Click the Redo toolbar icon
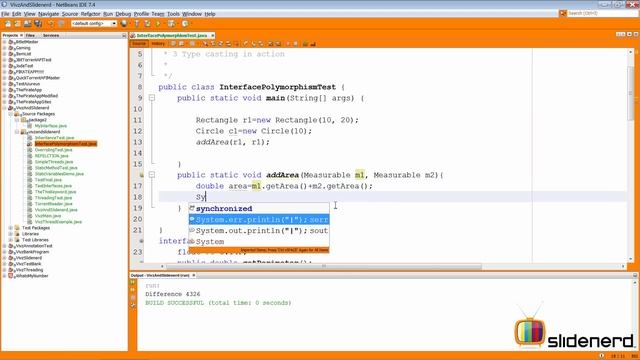The width and height of the screenshot is (640, 360). coord(61,24)
